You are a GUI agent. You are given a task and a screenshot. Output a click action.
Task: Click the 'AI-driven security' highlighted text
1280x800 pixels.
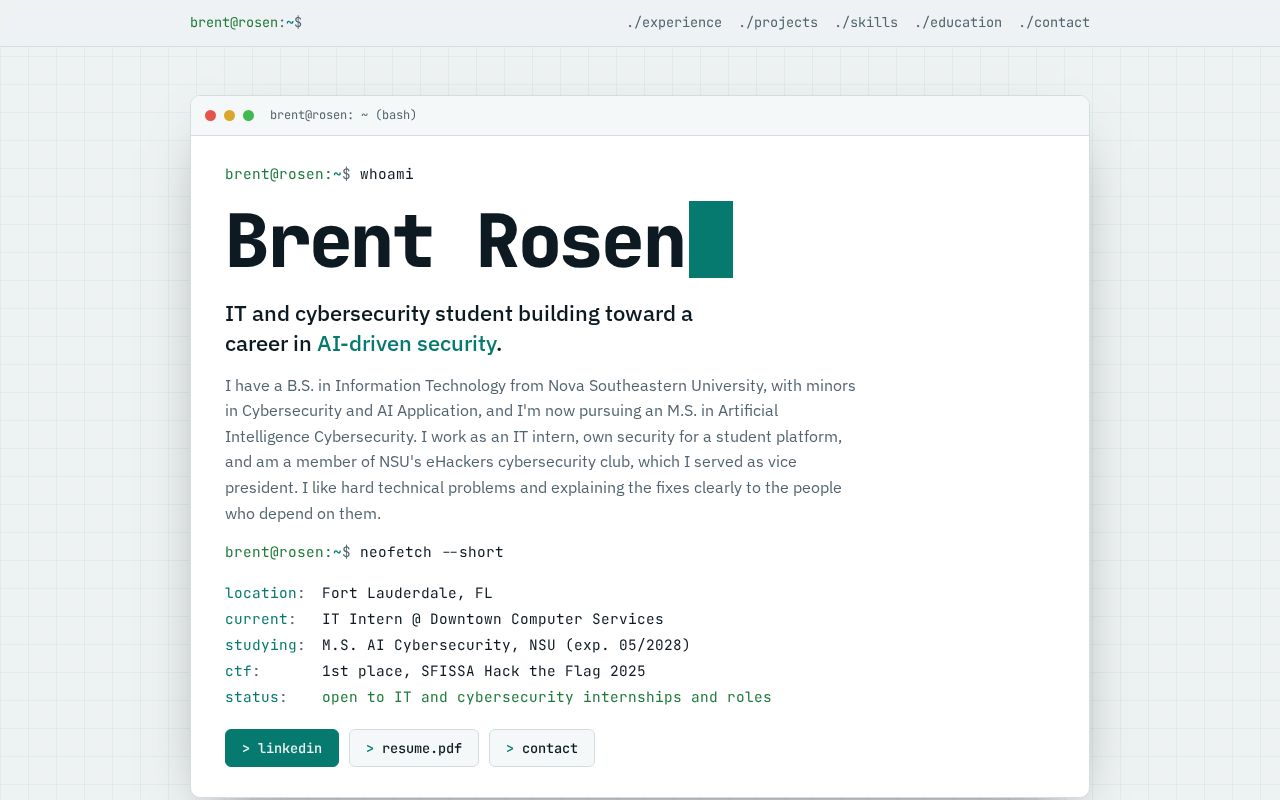[407, 344]
